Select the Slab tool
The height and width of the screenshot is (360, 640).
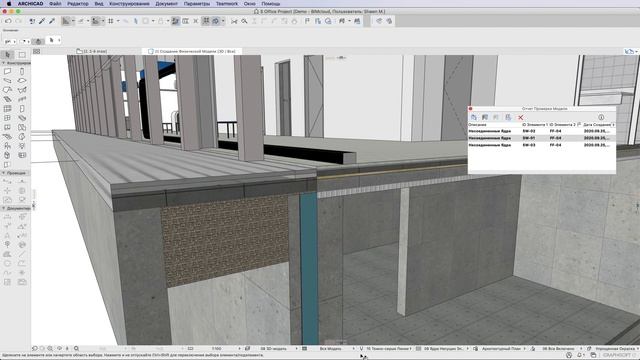click(x=22, y=81)
